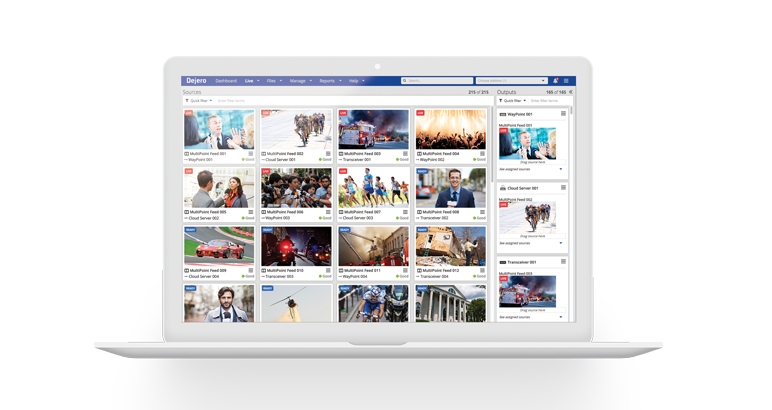Open the Choose stations dropdown
This screenshot has height=410, width=772.
[x=511, y=80]
